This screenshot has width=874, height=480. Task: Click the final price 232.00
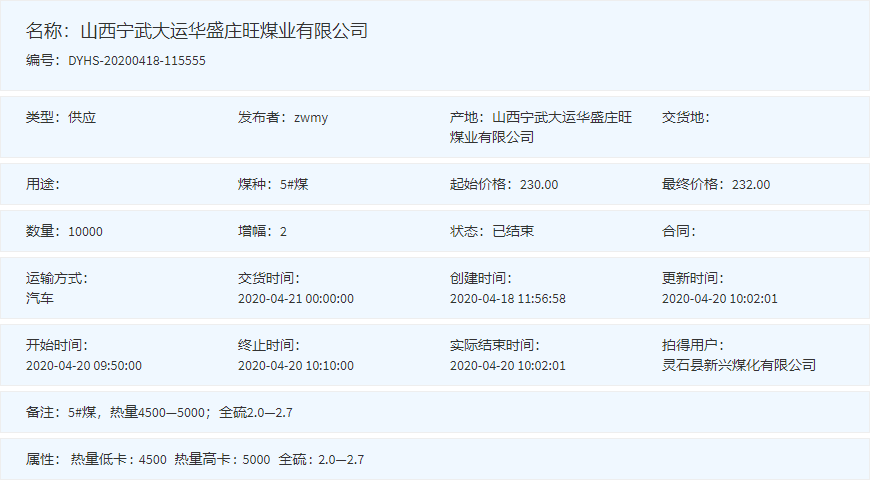coord(751,184)
